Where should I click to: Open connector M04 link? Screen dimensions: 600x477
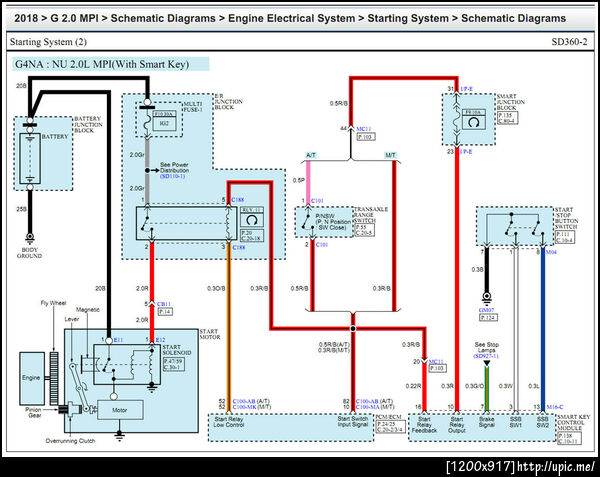click(551, 252)
